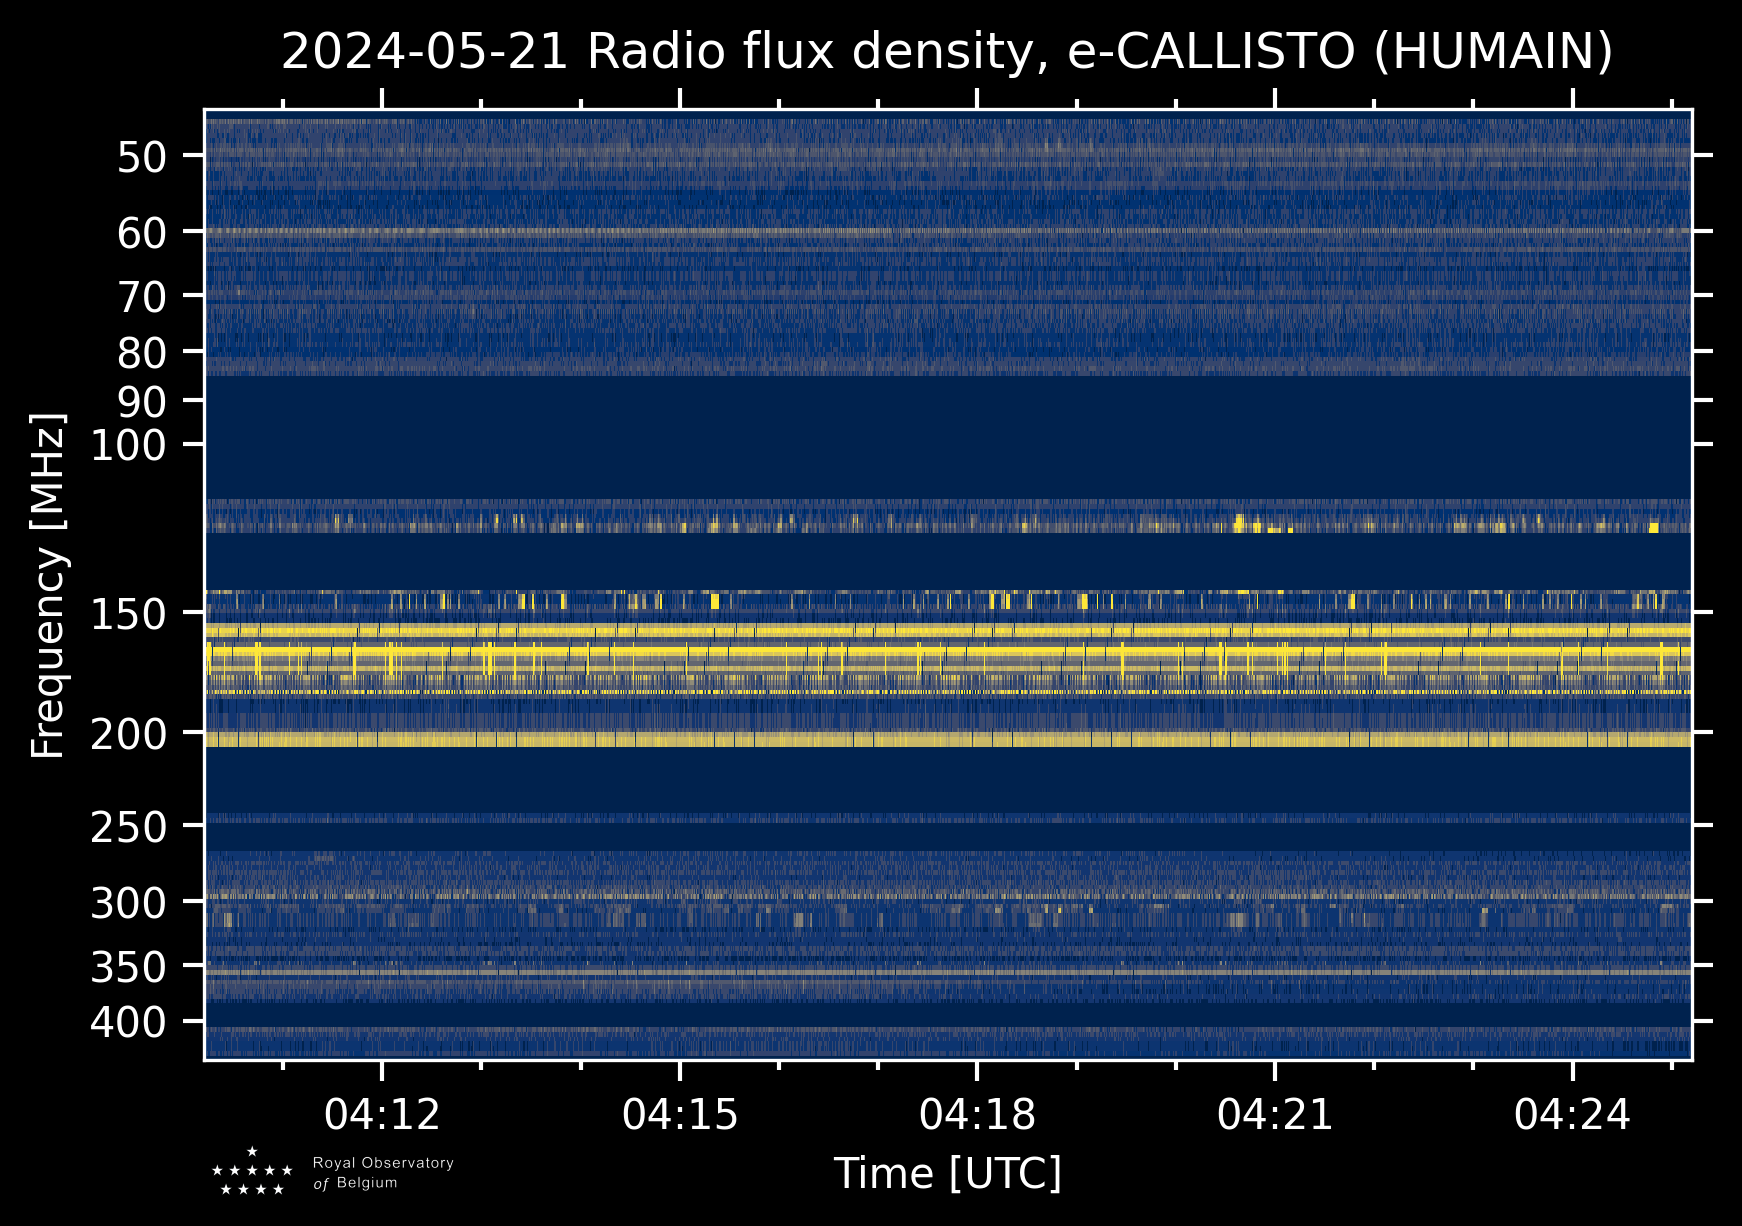Select the 04:18 time tick label

click(x=977, y=1115)
